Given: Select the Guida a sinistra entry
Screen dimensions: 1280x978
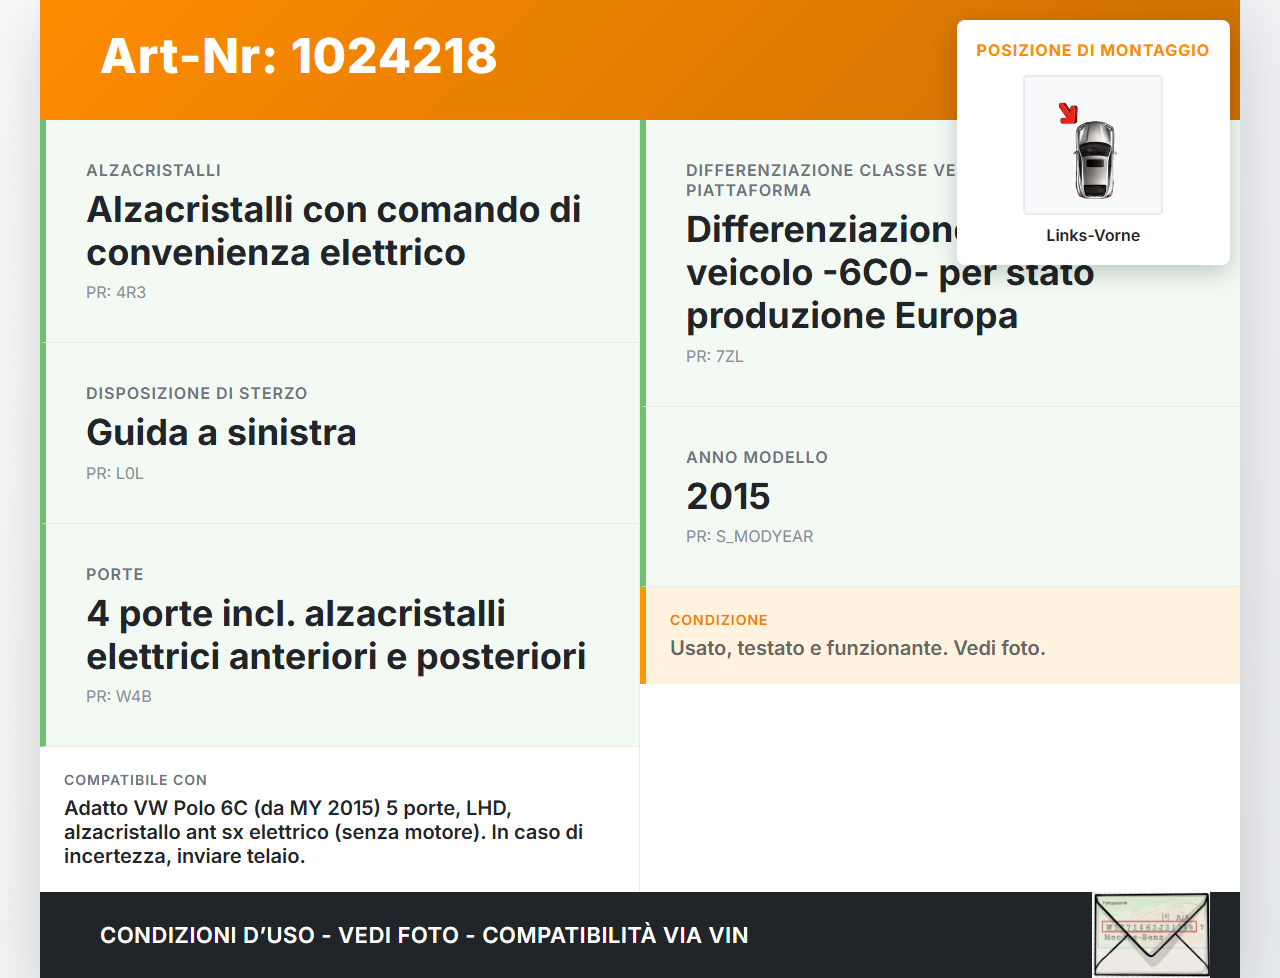Looking at the screenshot, I should point(221,432).
